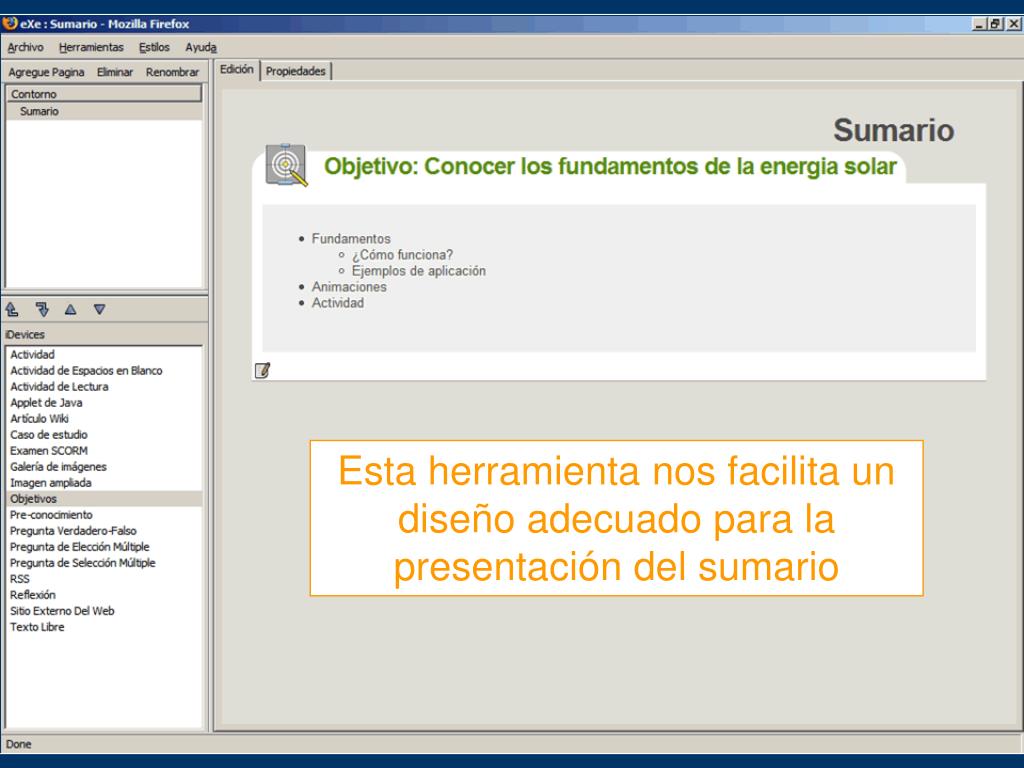Open the Ayuda menu
The height and width of the screenshot is (768, 1024).
click(x=200, y=47)
